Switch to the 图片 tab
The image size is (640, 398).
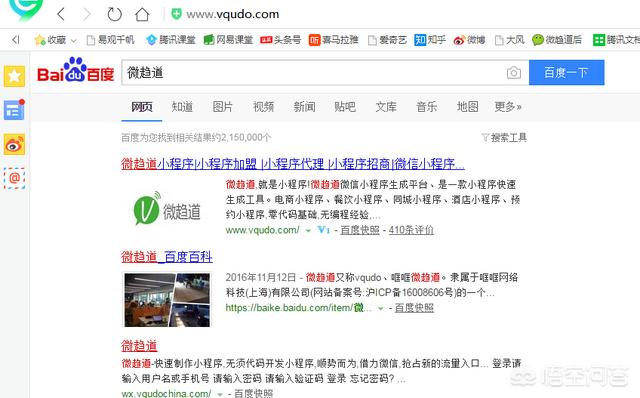[x=222, y=107]
